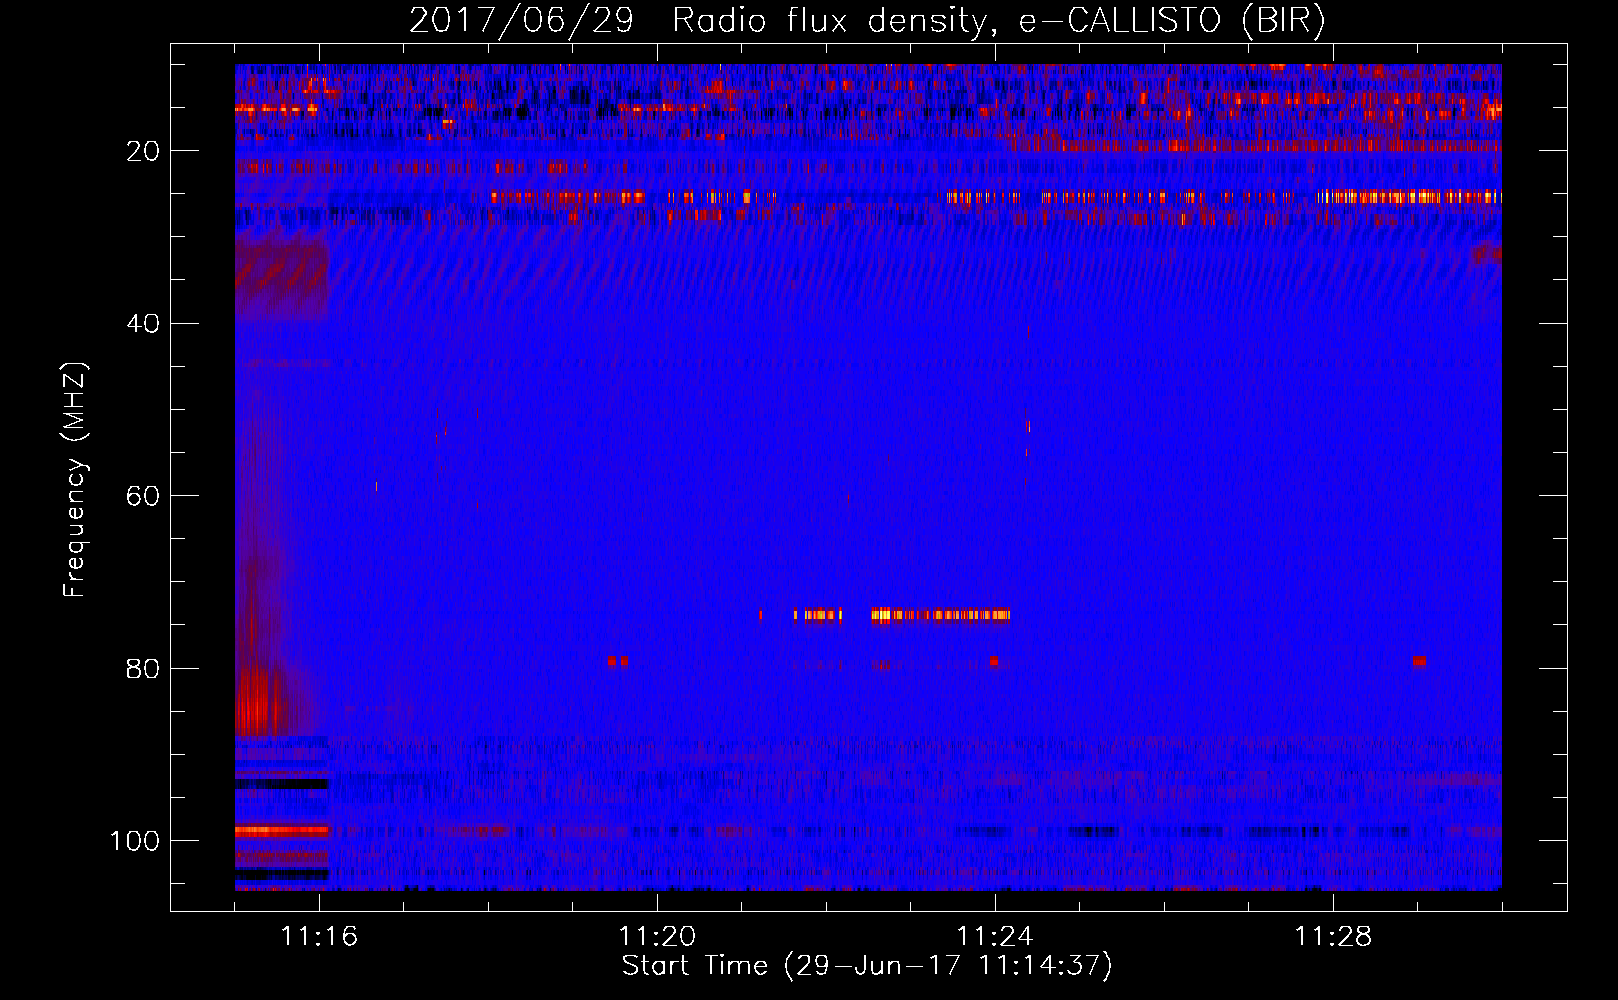Click the '11:28' time tick label
The width and height of the screenshot is (1618, 1000).
click(1333, 937)
